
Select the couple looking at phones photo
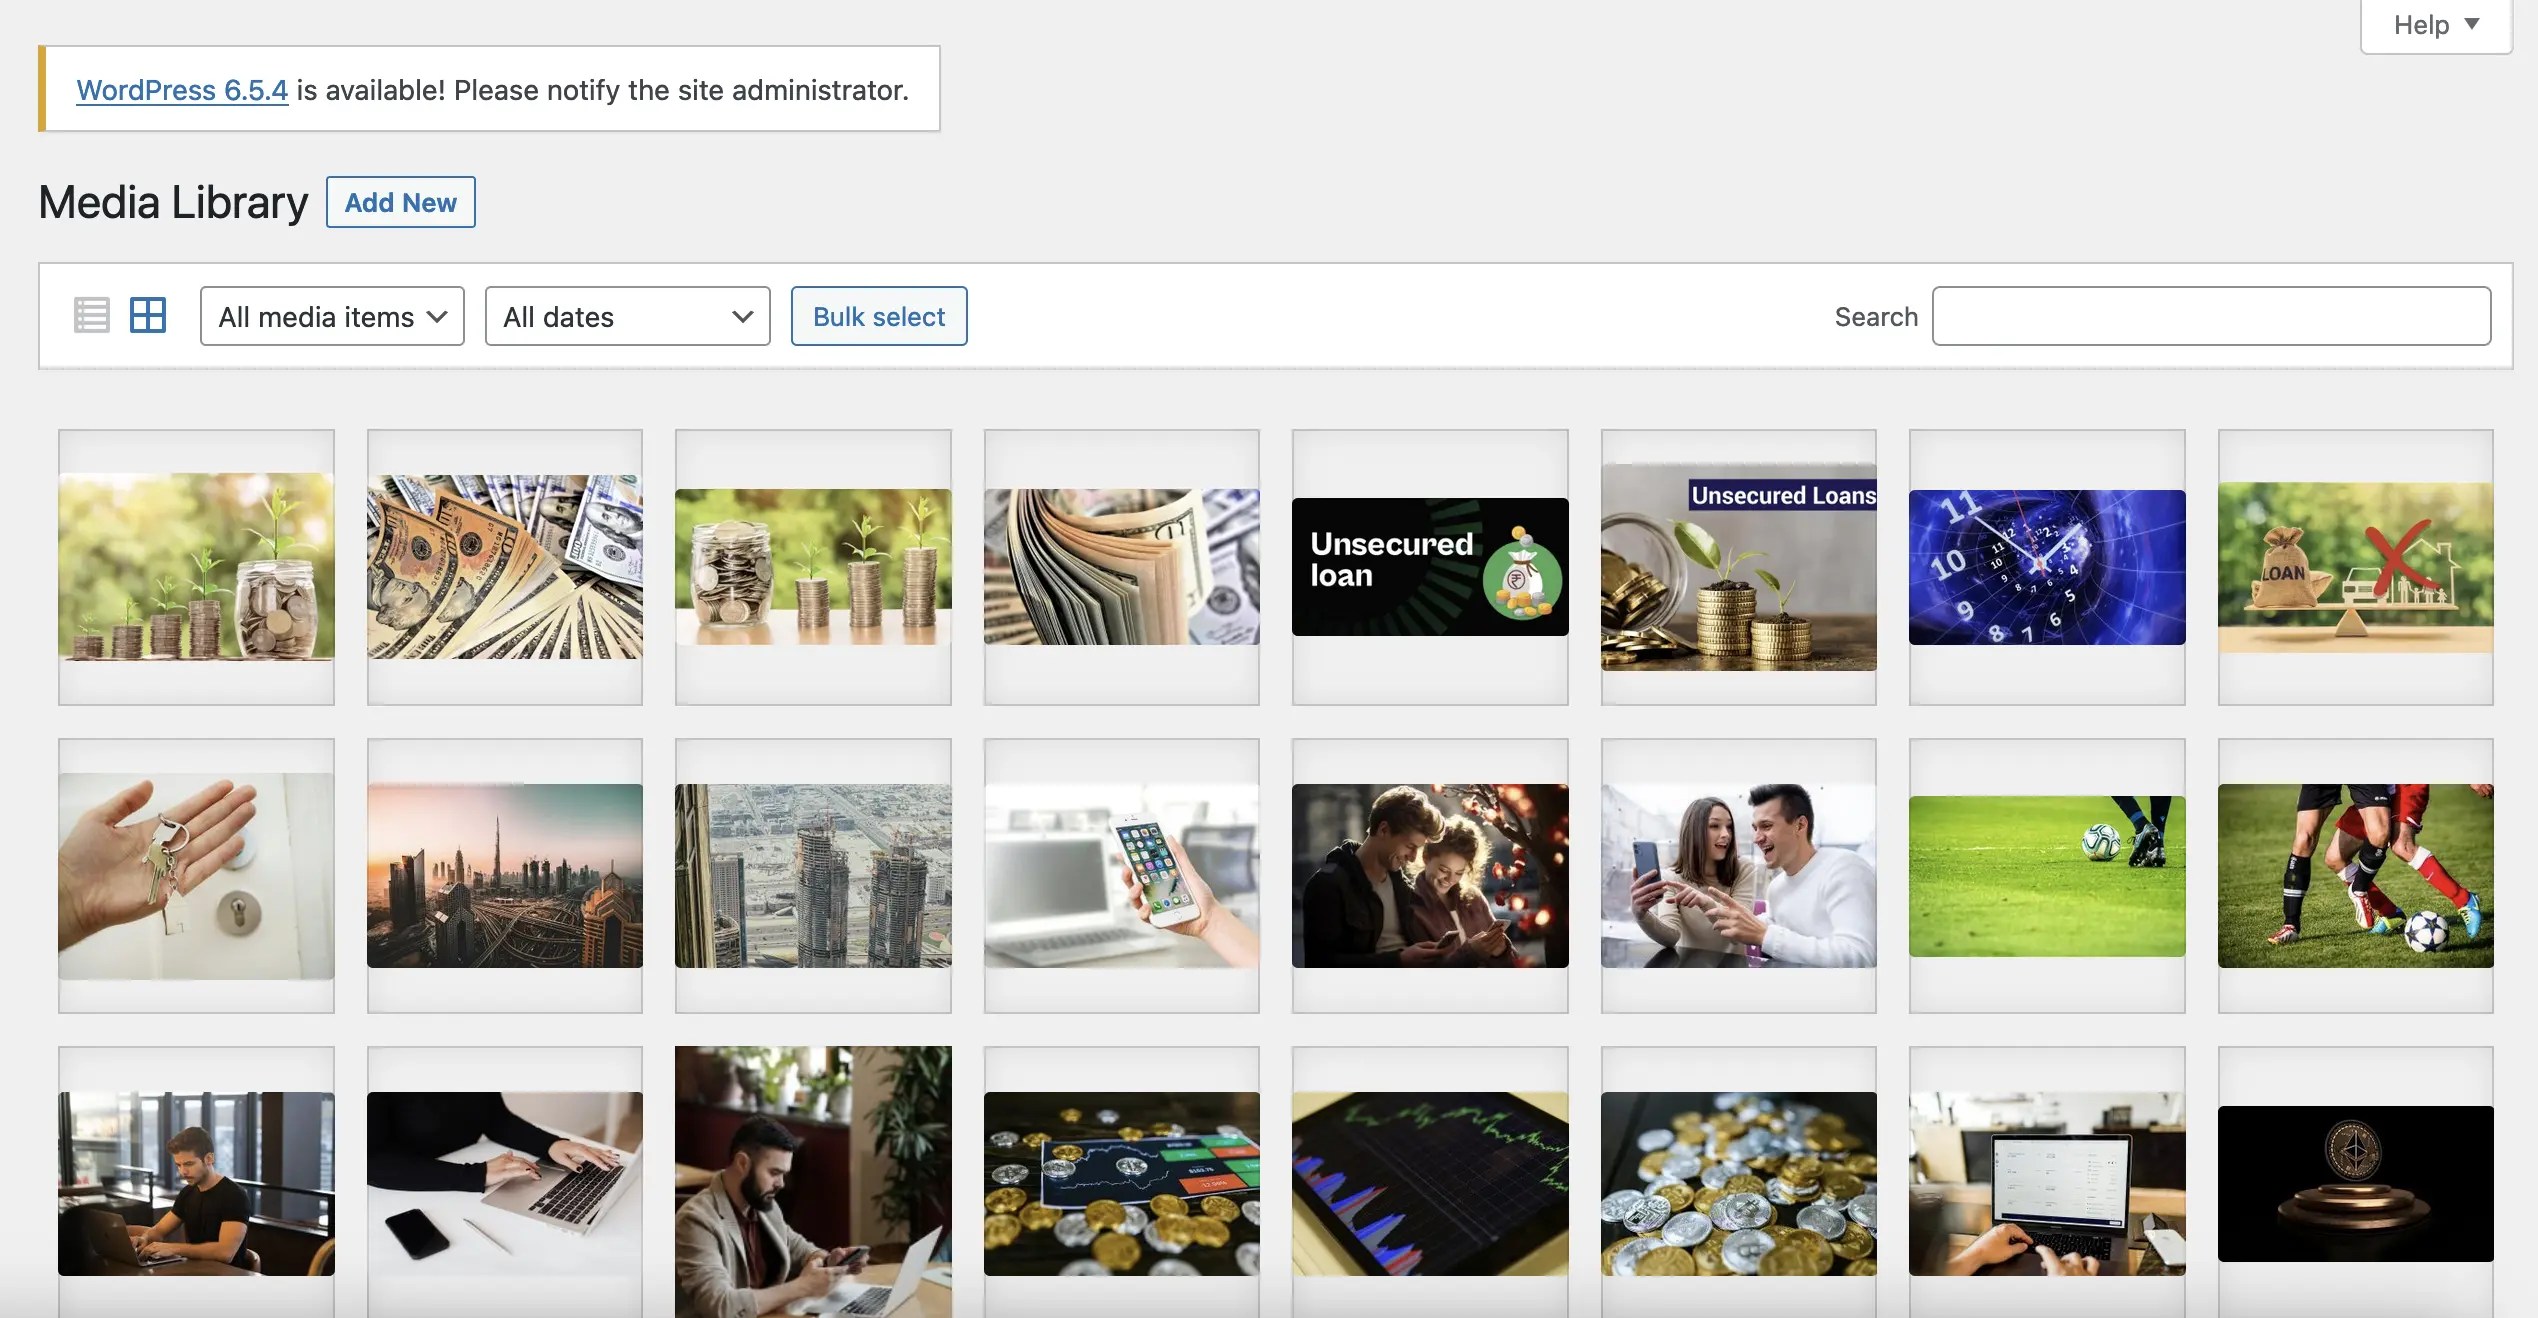coord(1429,875)
